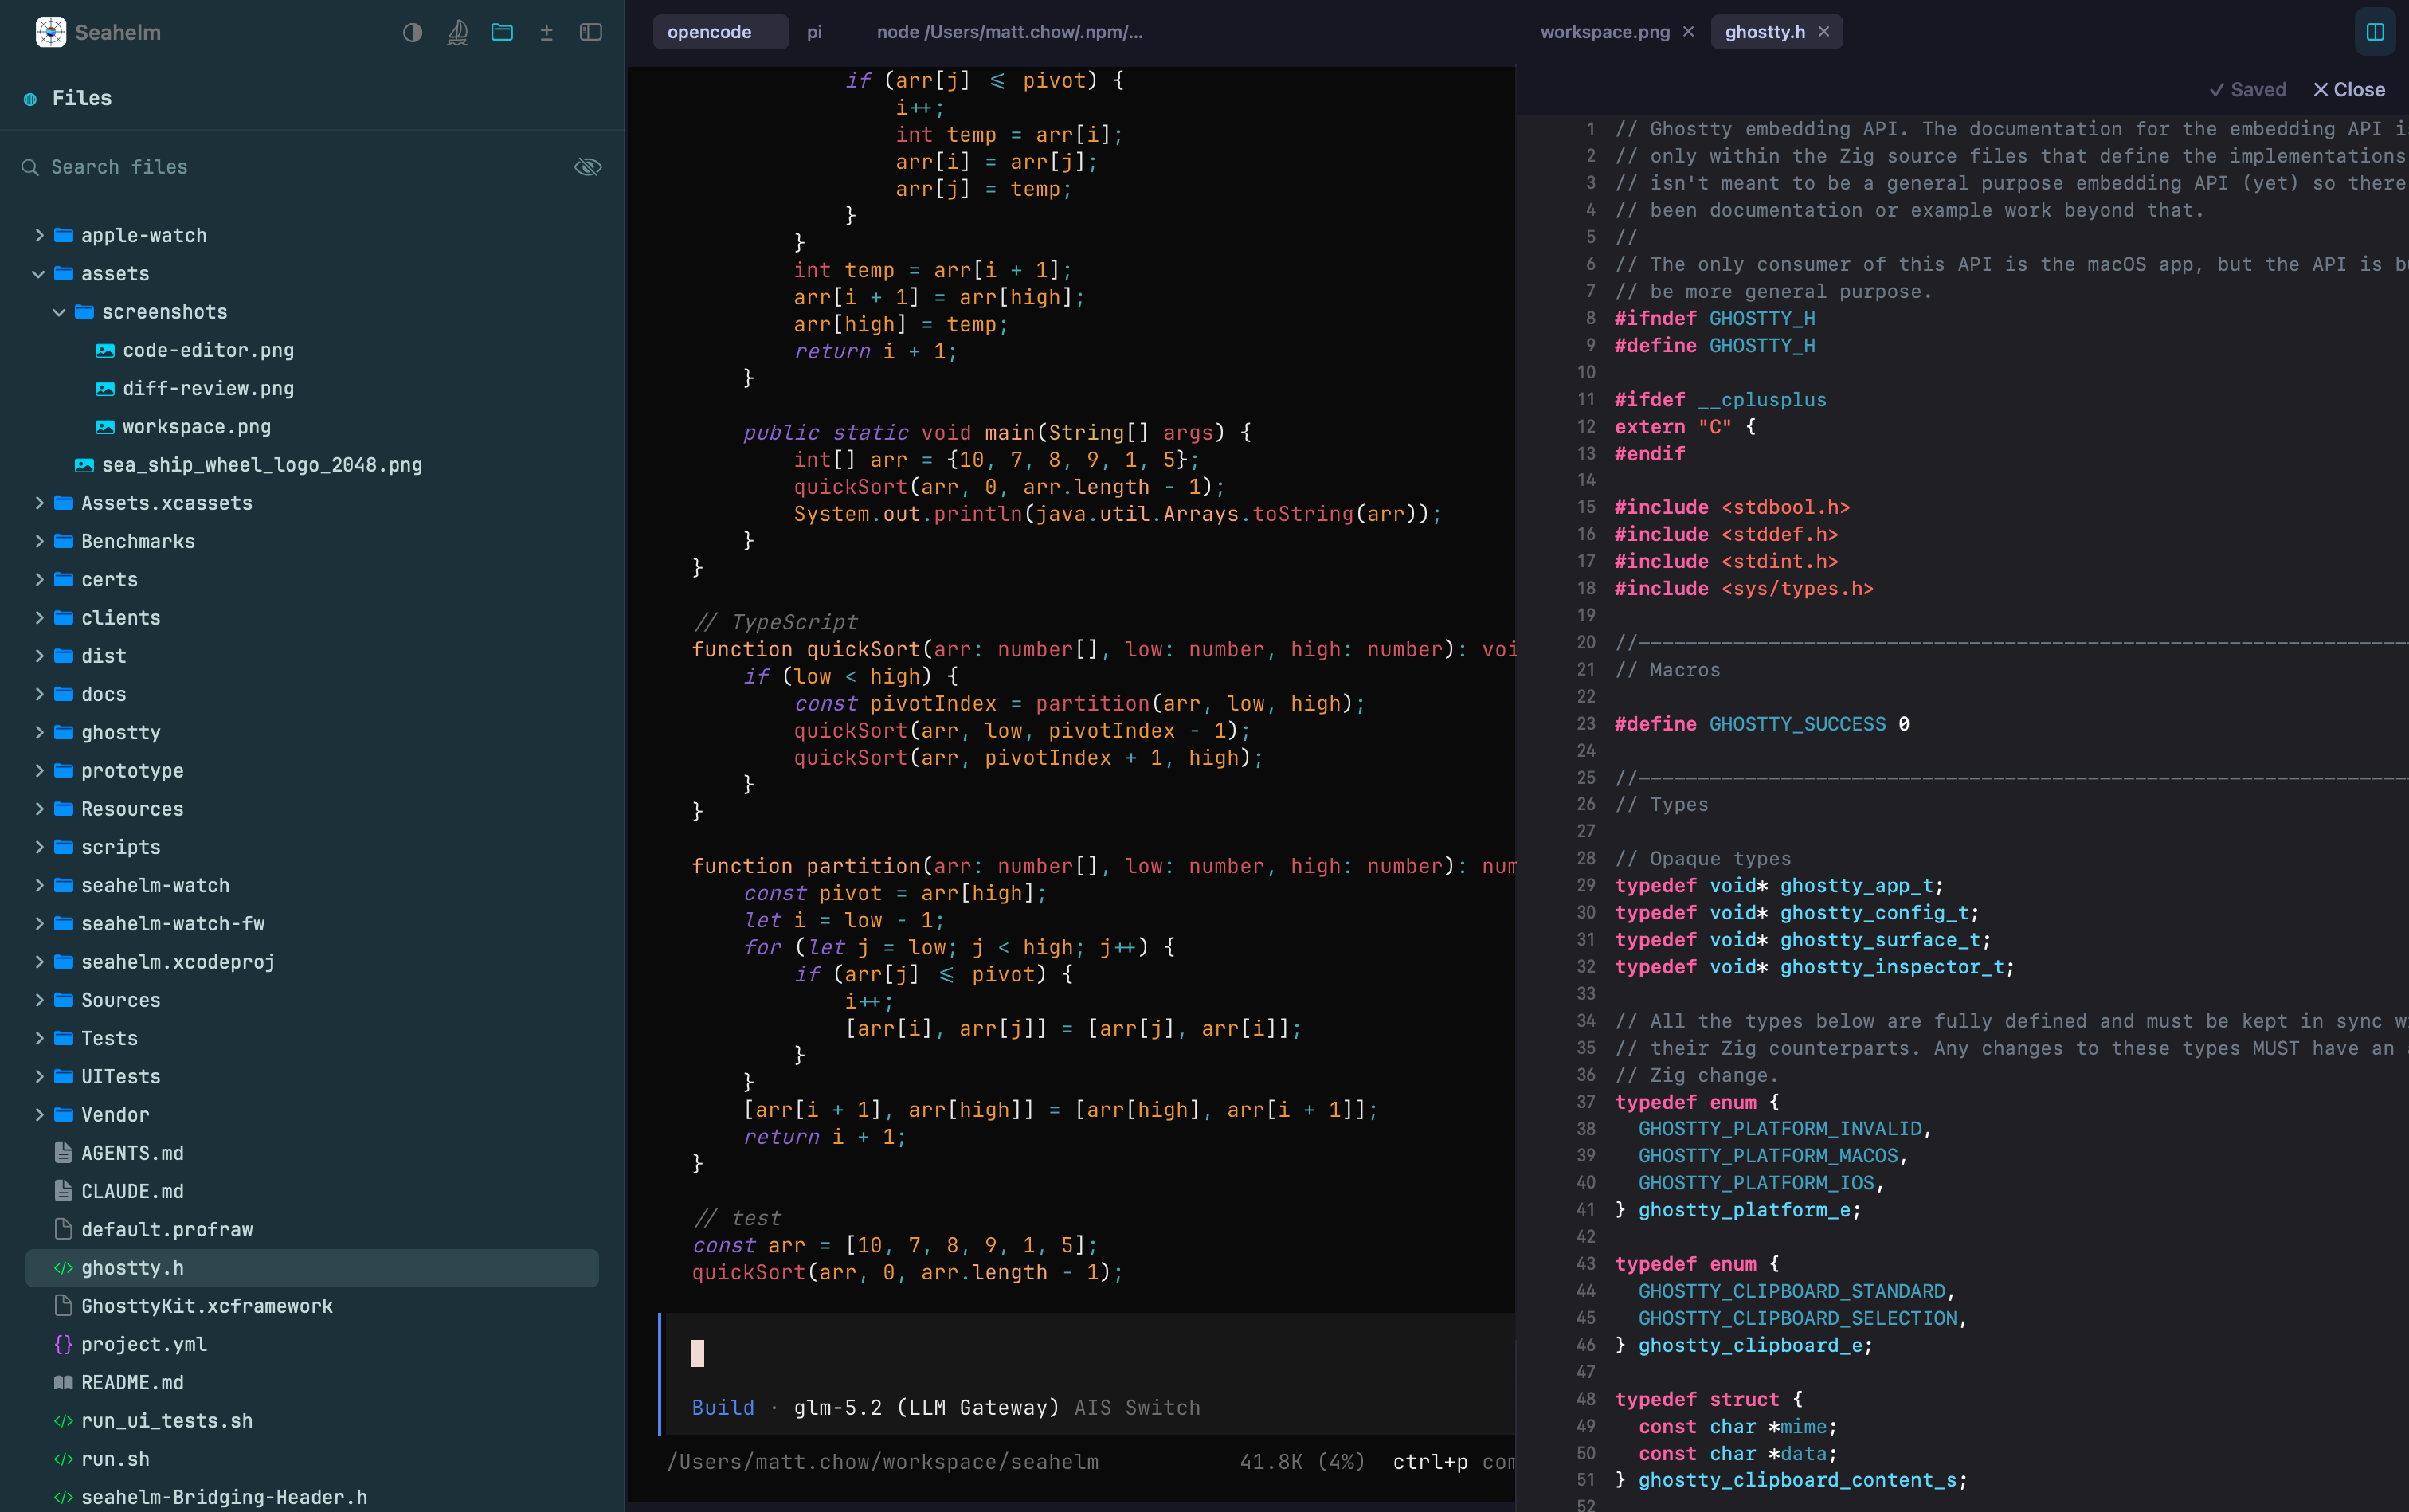Expand the Benchmarks folder
2409x1512 pixels.
(39, 541)
